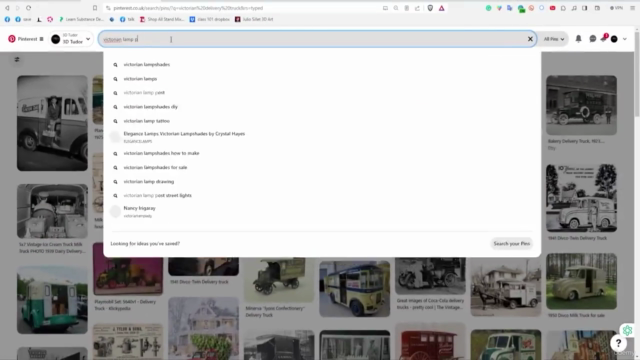Open the extensions puzzle icon
Viewport: 640px width, 360px height.
coord(563,8)
